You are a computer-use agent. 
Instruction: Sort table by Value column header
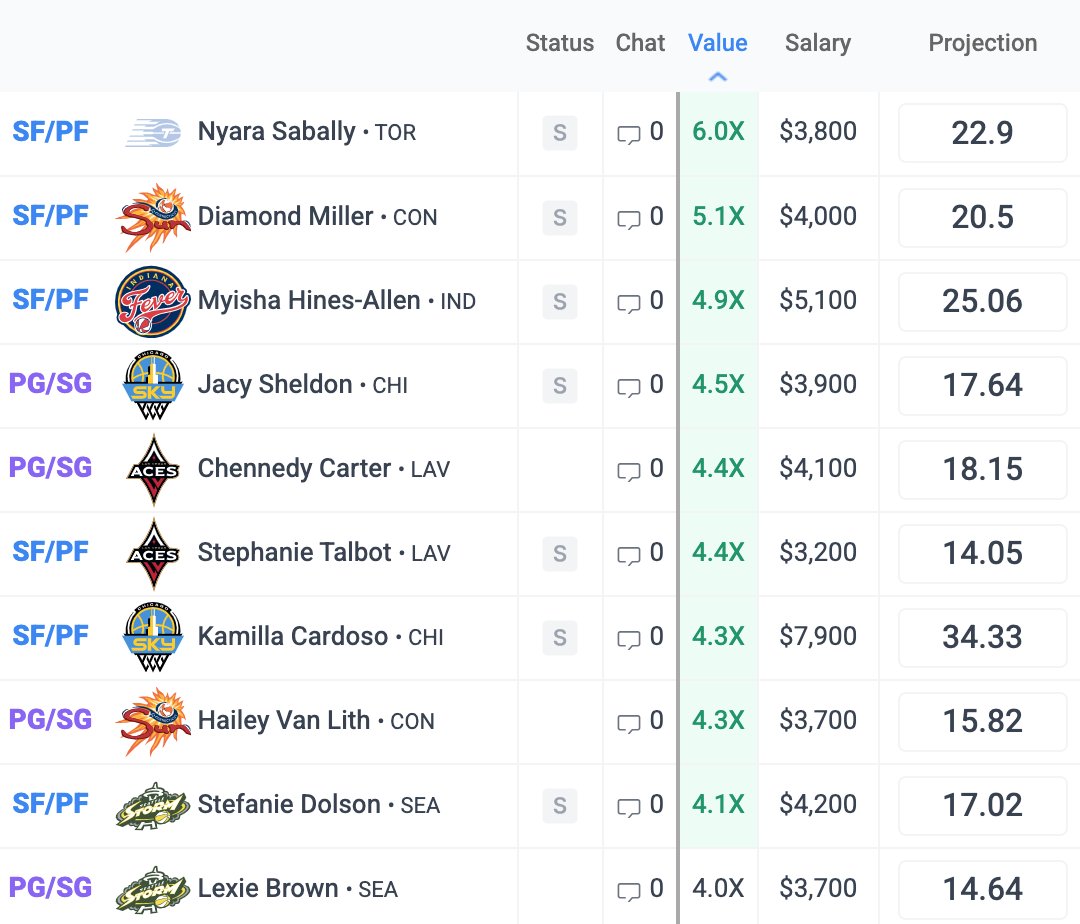coord(718,43)
